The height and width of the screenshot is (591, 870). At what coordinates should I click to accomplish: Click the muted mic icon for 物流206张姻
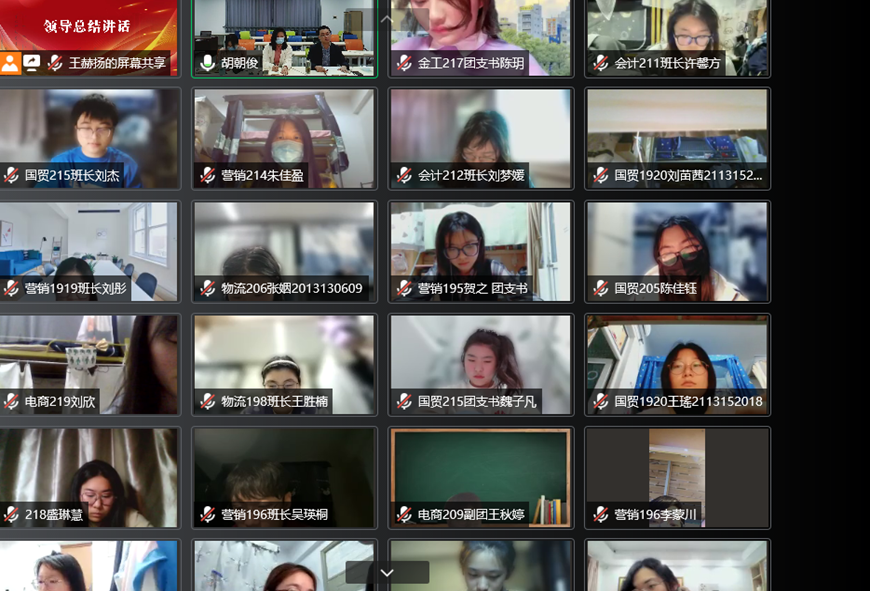coord(207,289)
